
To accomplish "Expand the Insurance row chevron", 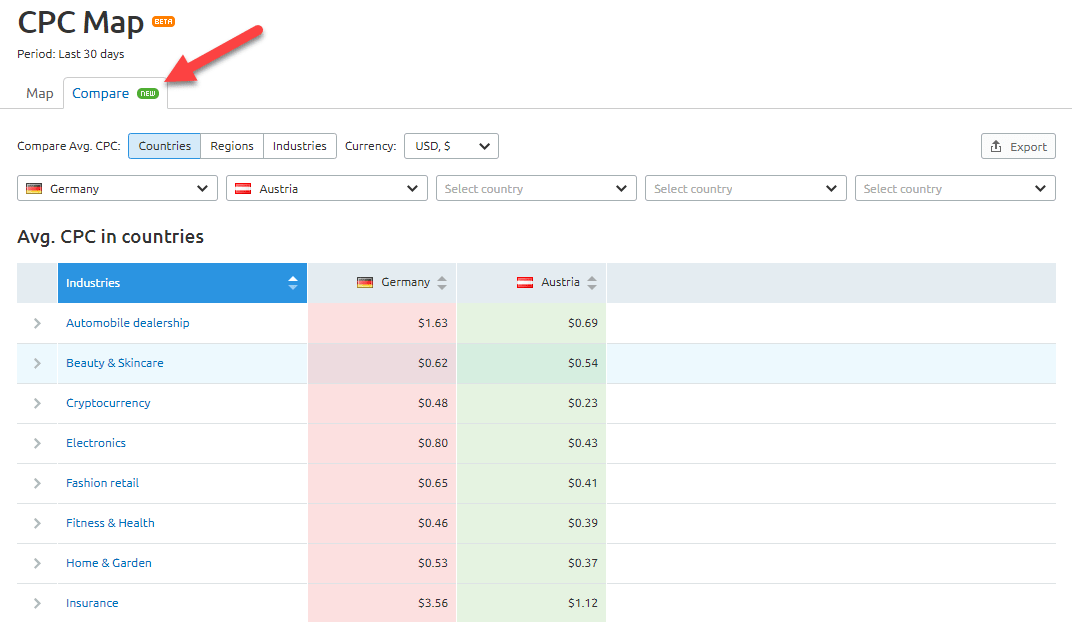I will tap(37, 603).
